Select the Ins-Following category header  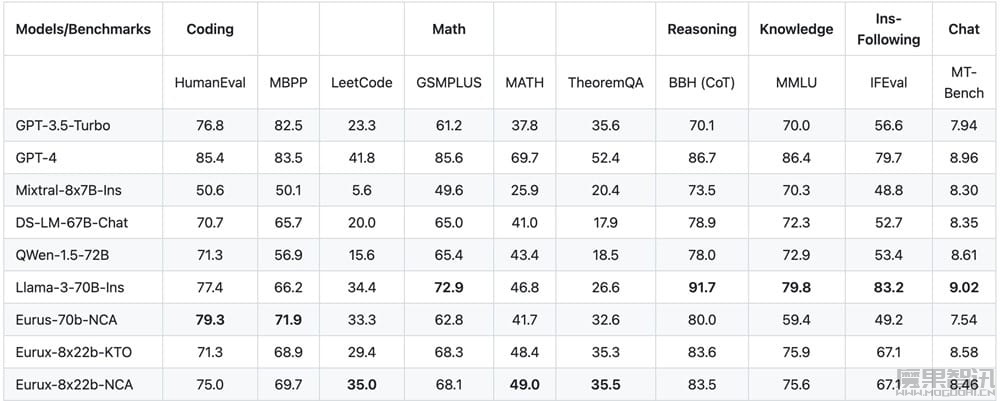coord(888,29)
